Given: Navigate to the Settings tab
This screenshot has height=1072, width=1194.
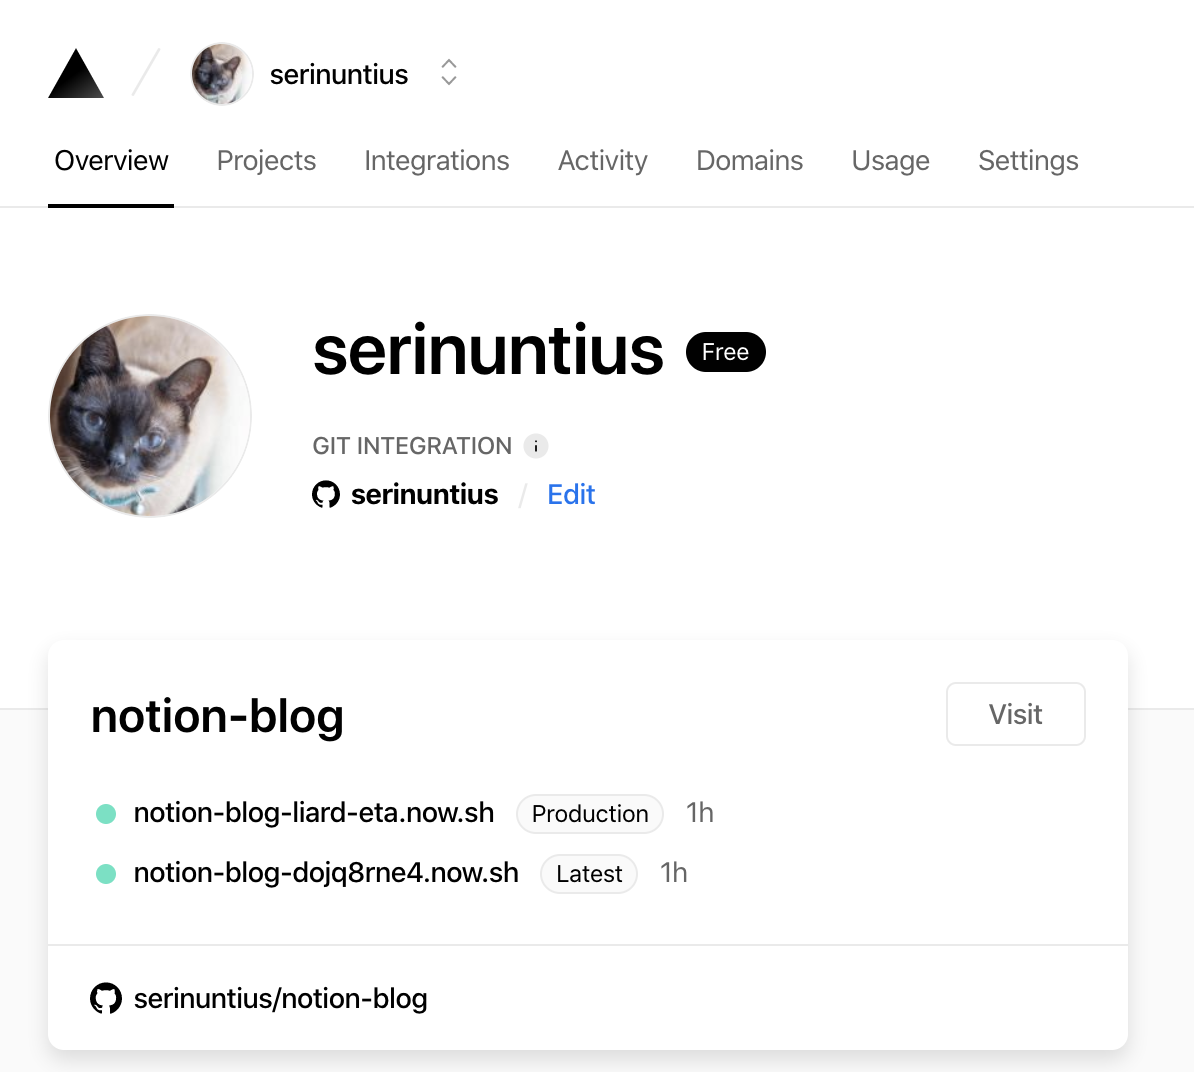Looking at the screenshot, I should click(x=1028, y=161).
